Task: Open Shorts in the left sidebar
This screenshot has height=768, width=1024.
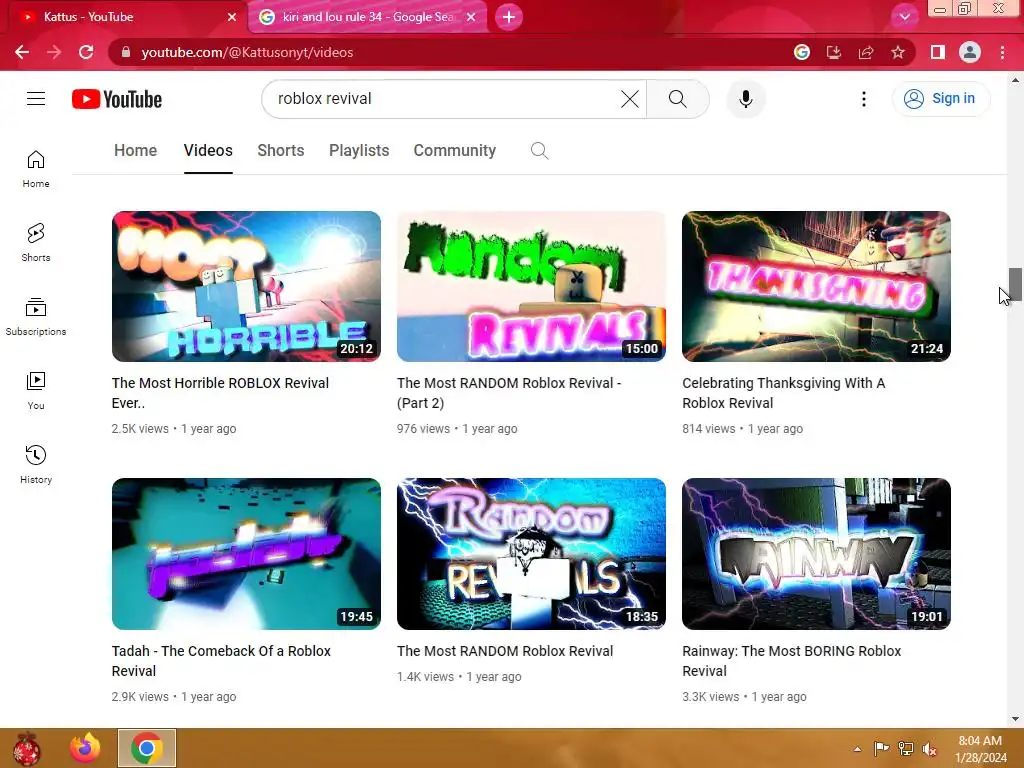Action: [x=36, y=243]
